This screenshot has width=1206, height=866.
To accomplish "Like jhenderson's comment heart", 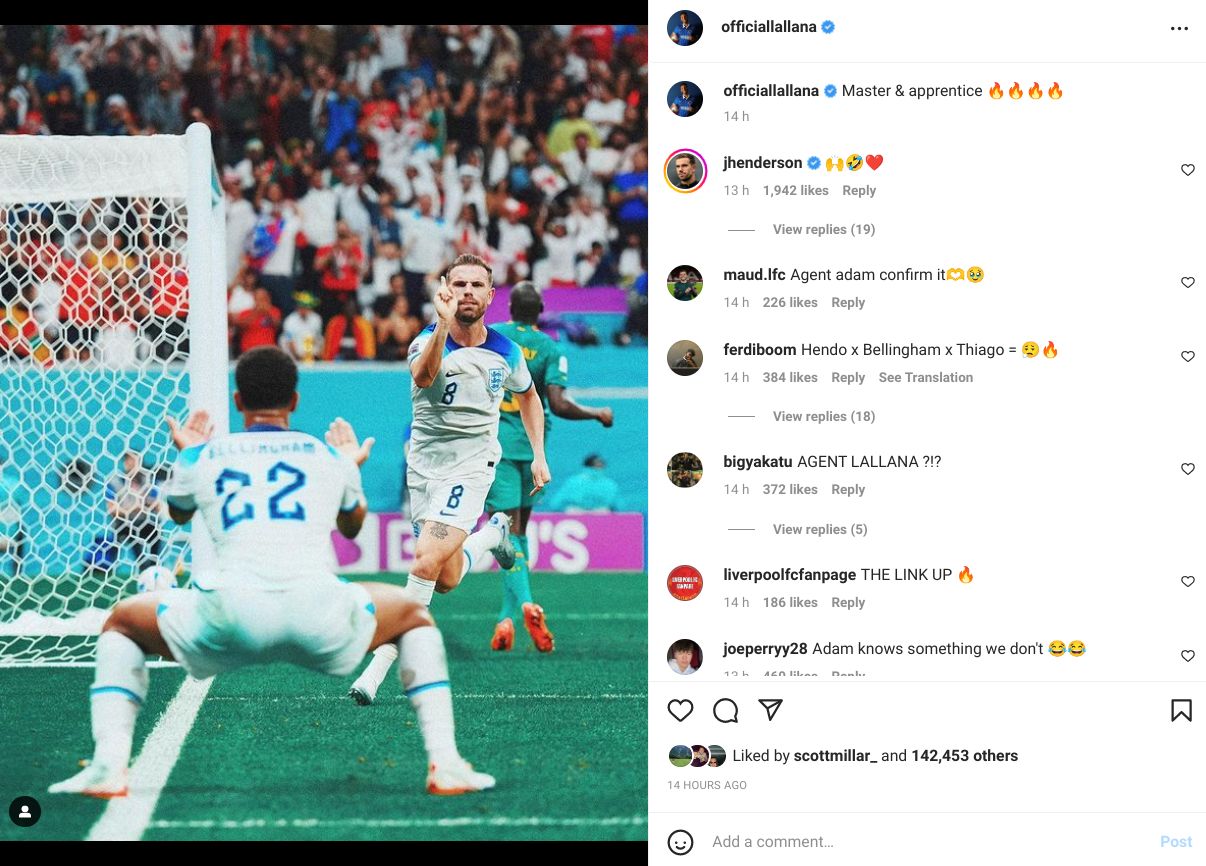I will [x=1188, y=170].
